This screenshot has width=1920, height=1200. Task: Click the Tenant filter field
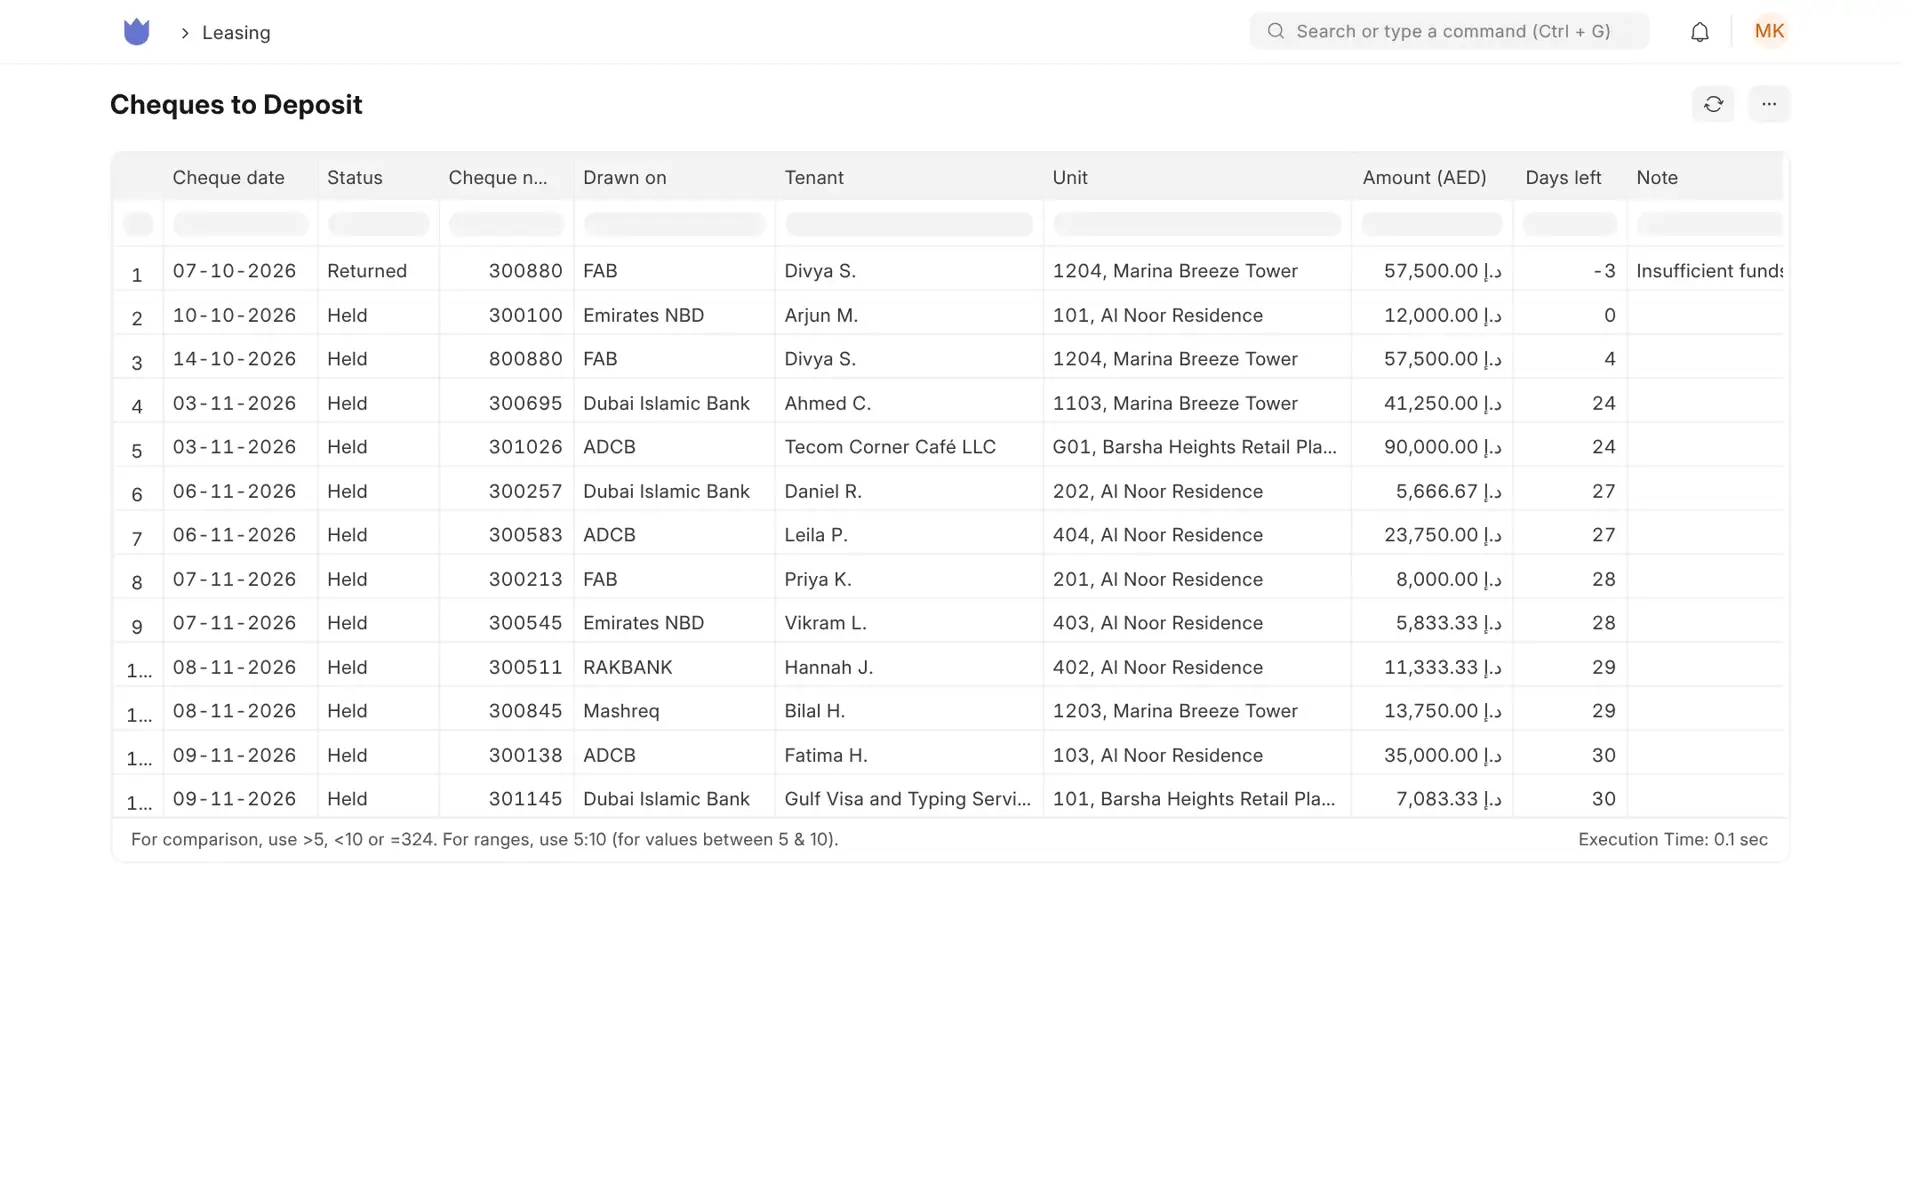[x=909, y=224]
